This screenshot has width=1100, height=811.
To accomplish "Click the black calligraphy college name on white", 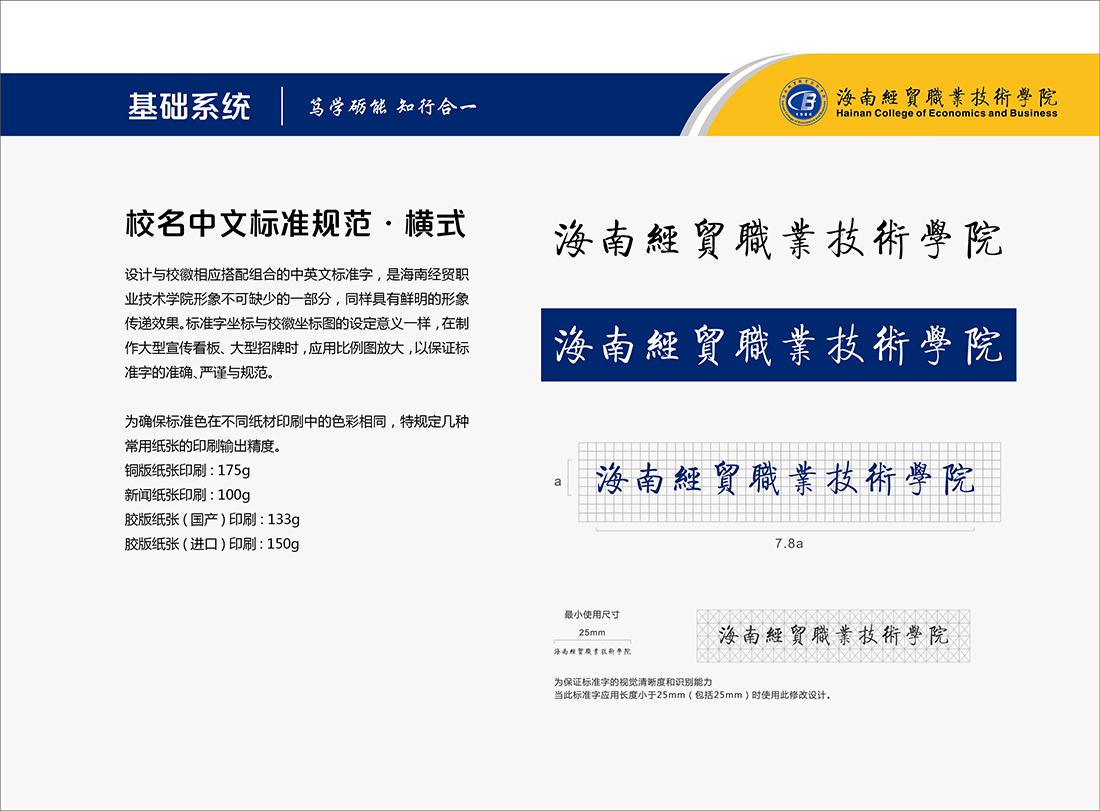I will pos(778,241).
